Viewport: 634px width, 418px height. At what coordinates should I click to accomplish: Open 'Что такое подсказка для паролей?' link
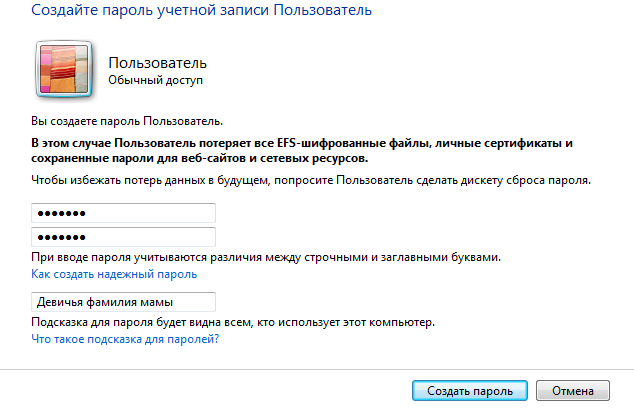125,339
